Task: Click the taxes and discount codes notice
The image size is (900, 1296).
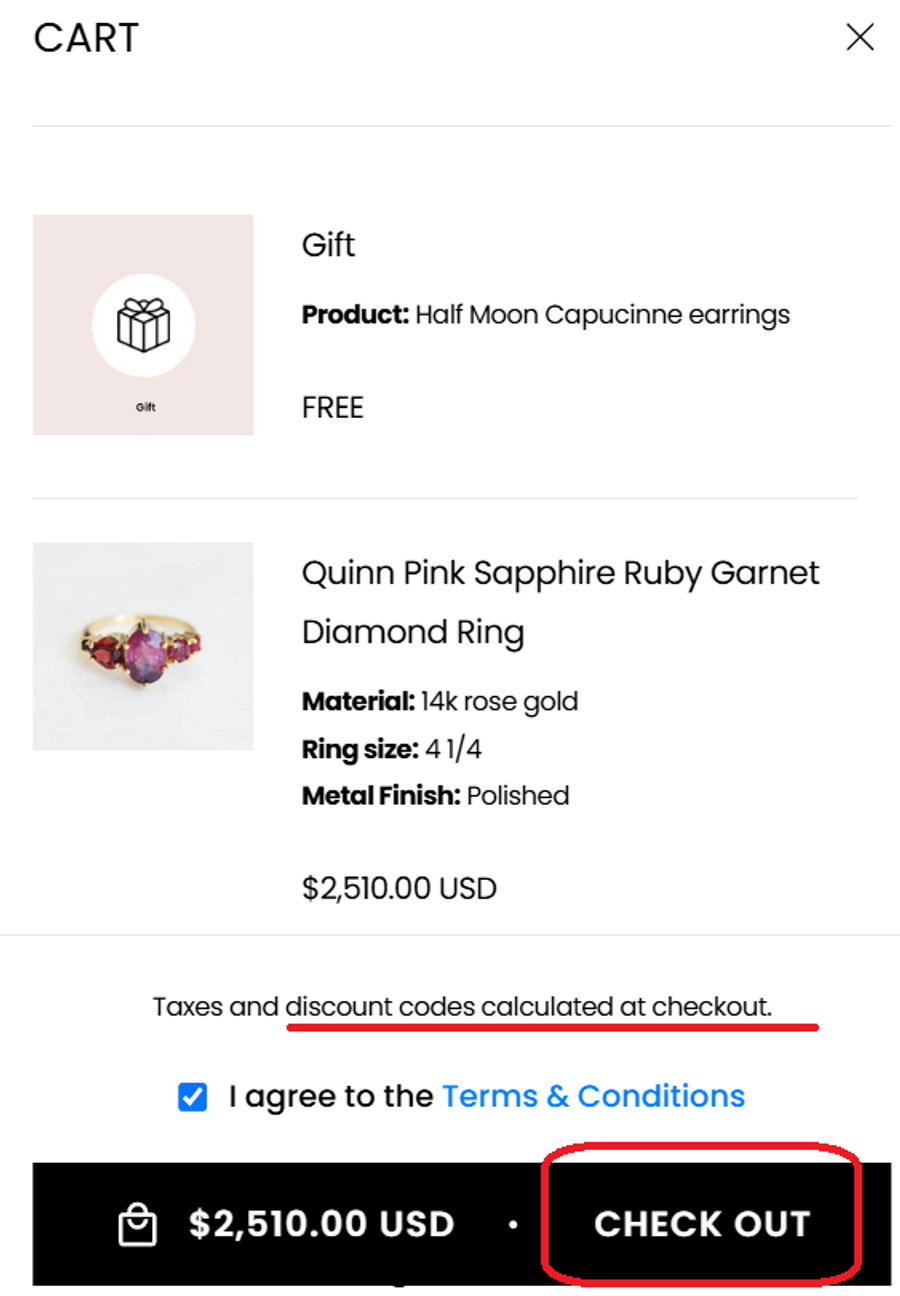Action: pos(462,1006)
